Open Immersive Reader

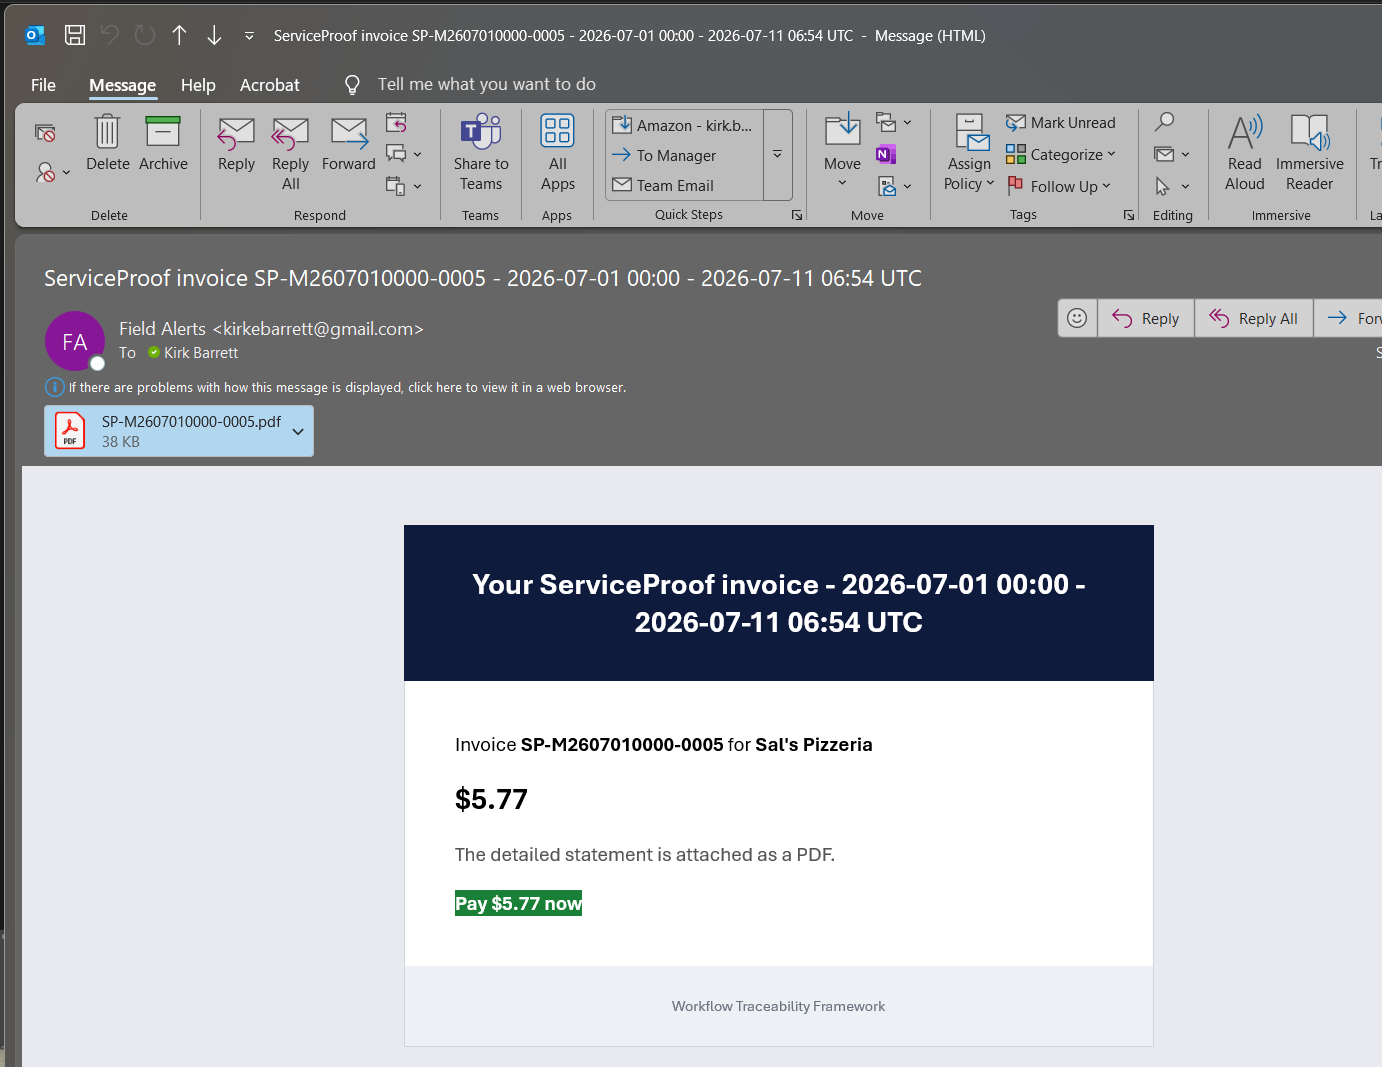tap(1309, 153)
